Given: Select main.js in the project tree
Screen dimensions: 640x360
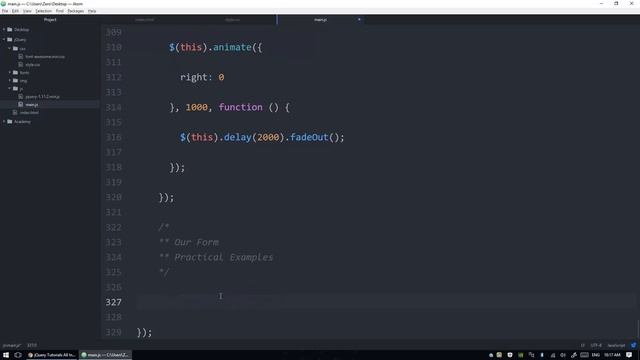Looking at the screenshot, I should click(x=32, y=105).
